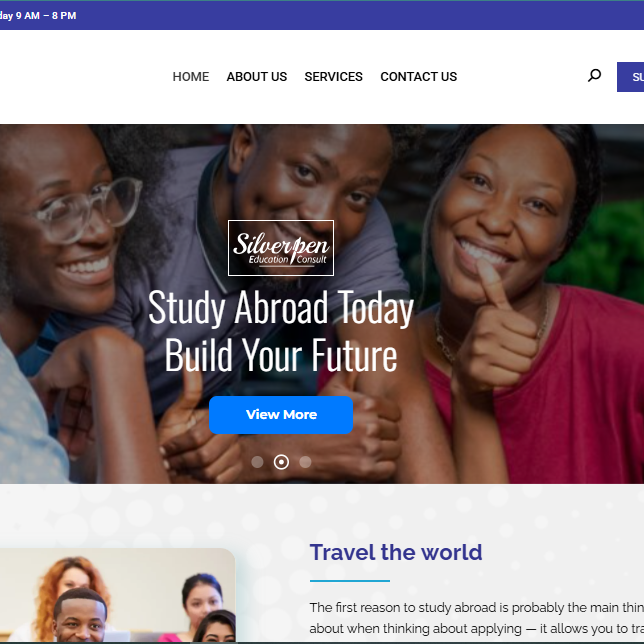This screenshot has height=644, width=644.
Task: Switch to the third slide dot
Action: 305,462
